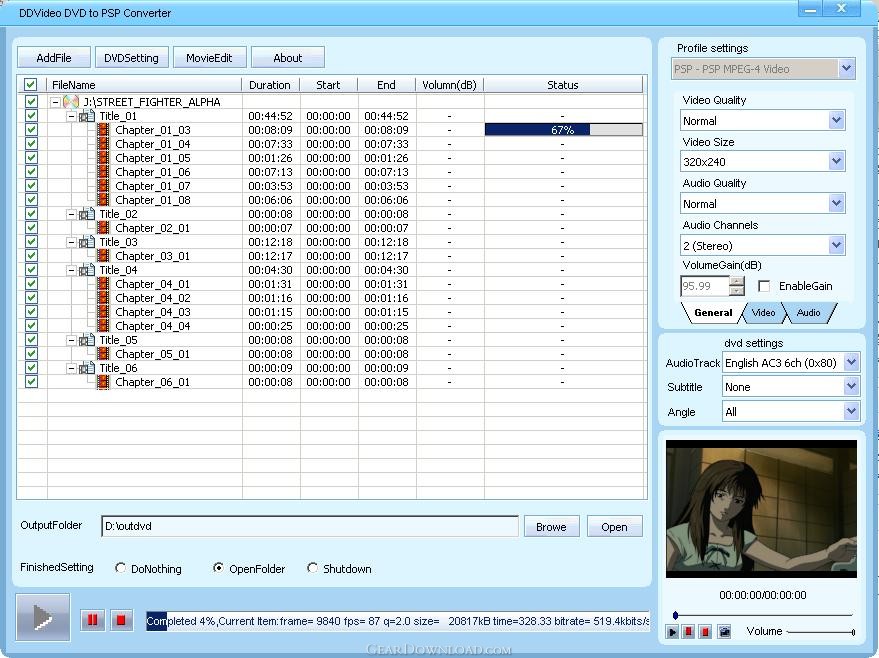The width and height of the screenshot is (879, 658).
Task: Open the Audio Quality dropdown
Action: (x=836, y=203)
